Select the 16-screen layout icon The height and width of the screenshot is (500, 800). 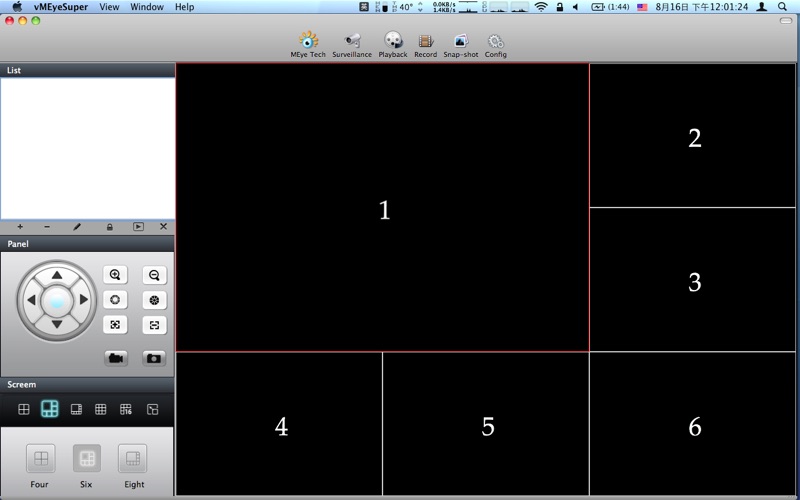126,409
